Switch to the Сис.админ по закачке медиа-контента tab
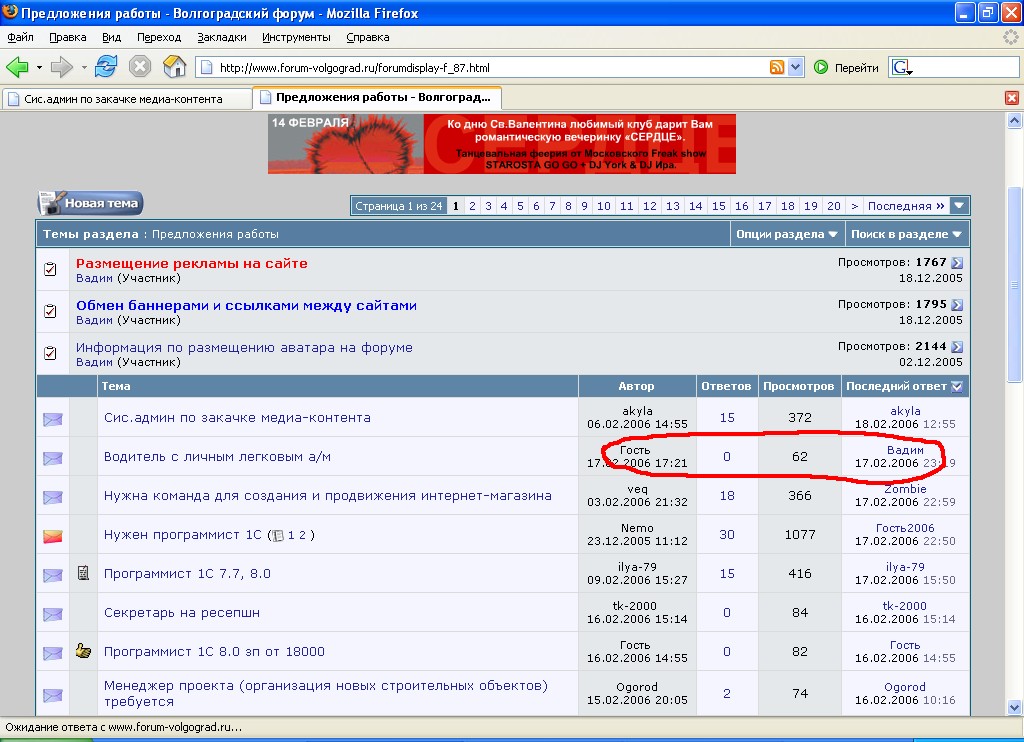The height and width of the screenshot is (742, 1024). tap(124, 99)
